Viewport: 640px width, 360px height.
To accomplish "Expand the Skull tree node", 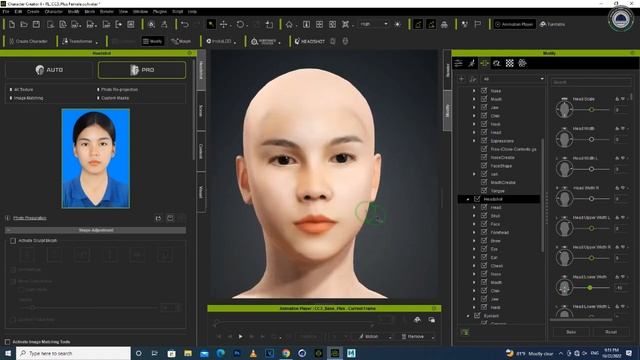I will pyautogui.click(x=474, y=216).
